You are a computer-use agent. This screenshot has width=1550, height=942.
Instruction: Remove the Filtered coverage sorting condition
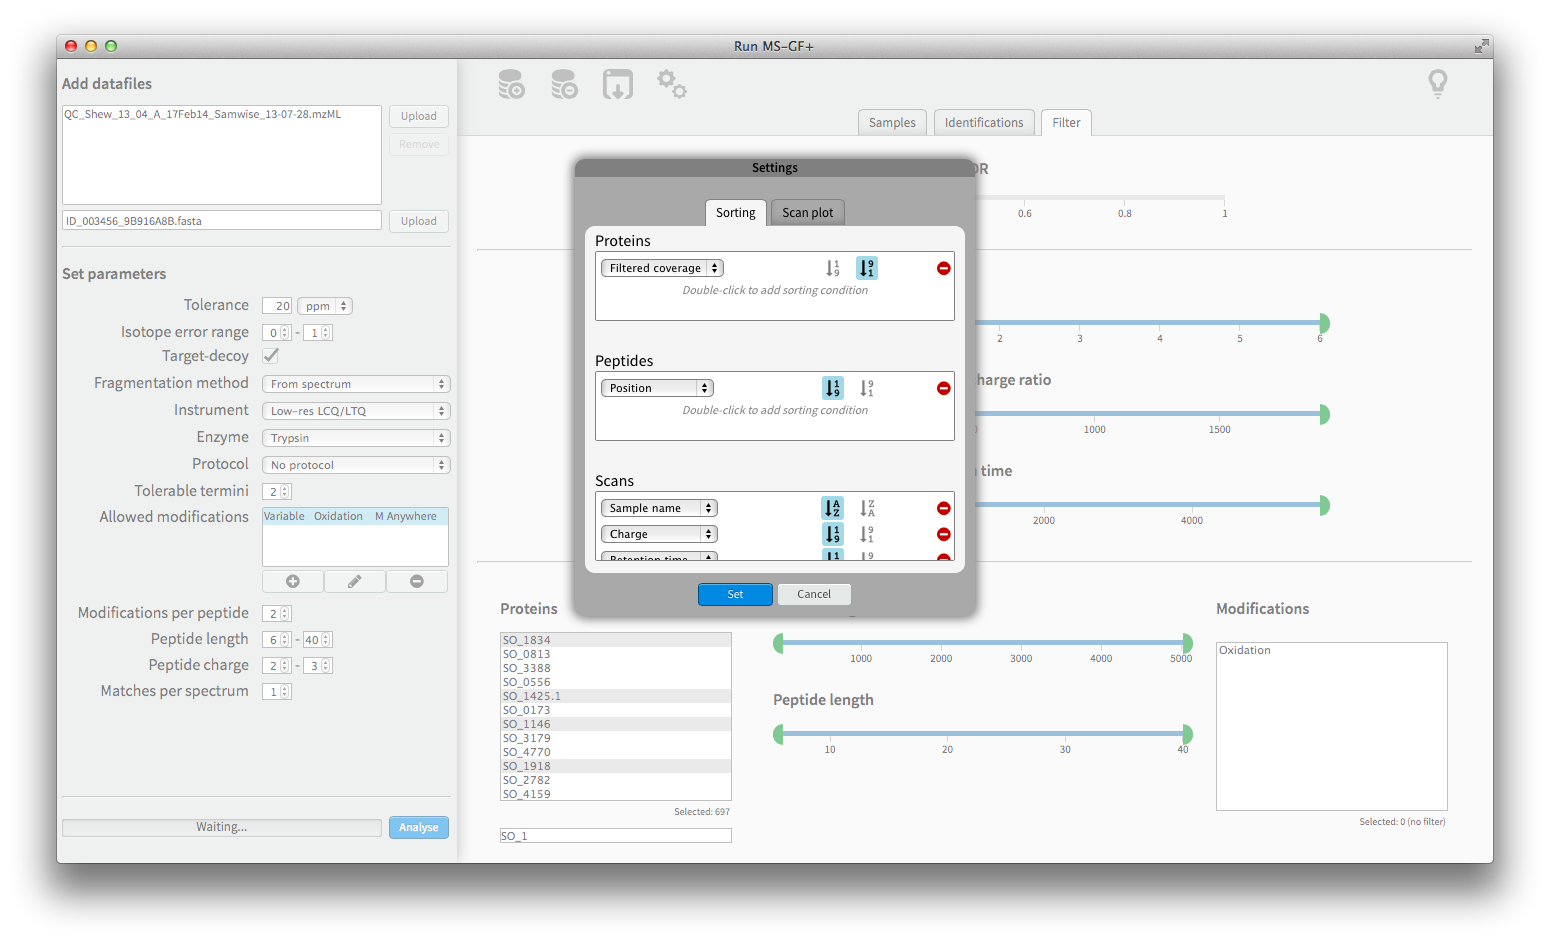coord(943,268)
